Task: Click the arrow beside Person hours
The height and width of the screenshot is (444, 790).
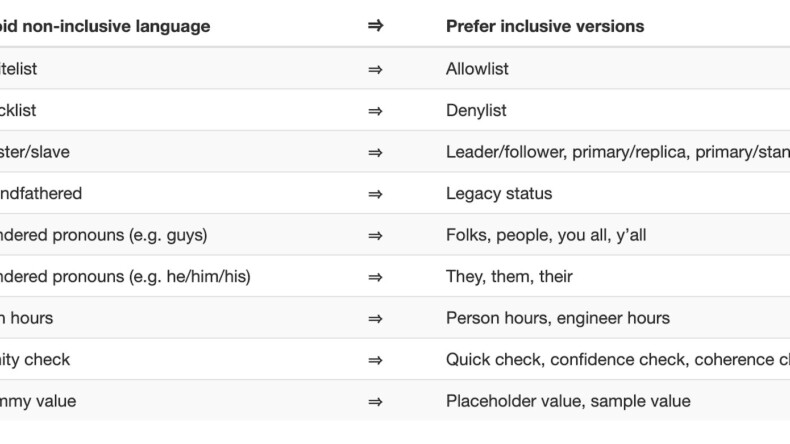Action: [x=375, y=319]
